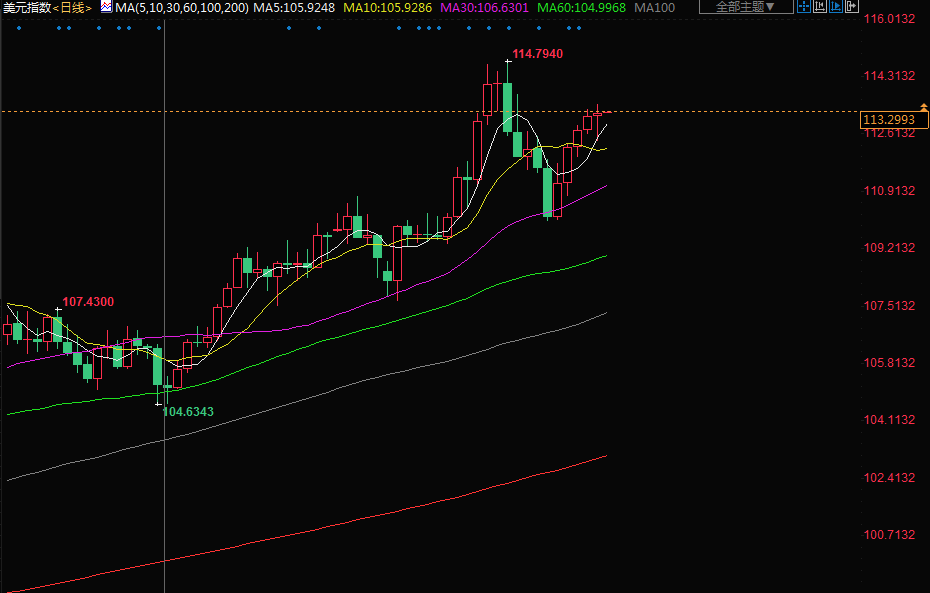Toggle the MA5 line label
930x593 pixels.
tap(294, 7)
